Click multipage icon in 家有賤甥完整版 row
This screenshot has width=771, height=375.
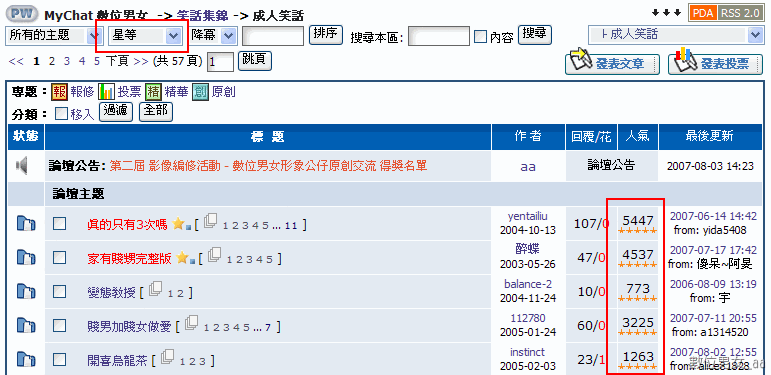pos(215,254)
